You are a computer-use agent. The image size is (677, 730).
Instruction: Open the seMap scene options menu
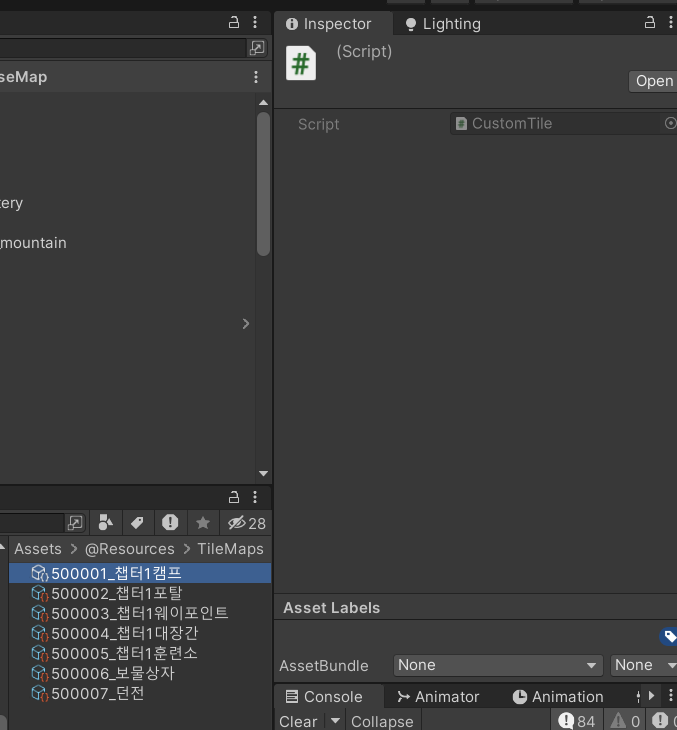coord(256,77)
